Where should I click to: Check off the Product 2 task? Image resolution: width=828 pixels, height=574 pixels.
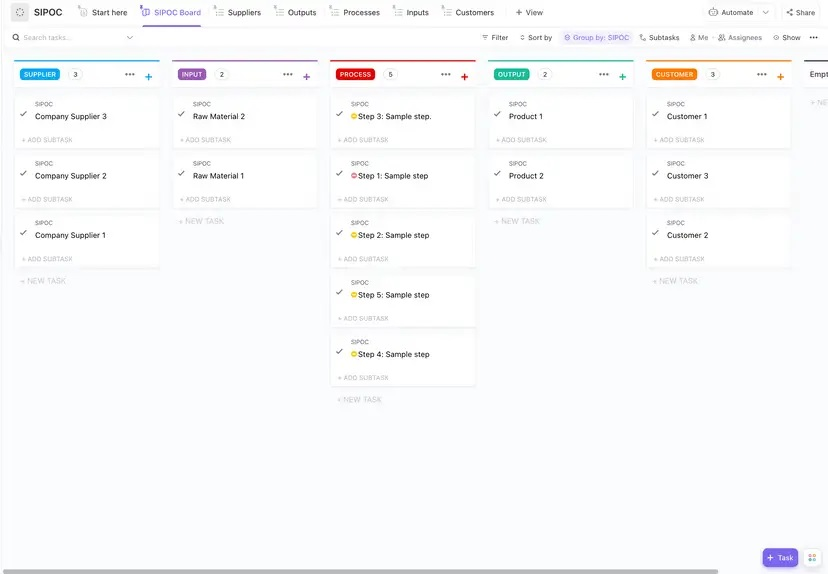(x=497, y=173)
